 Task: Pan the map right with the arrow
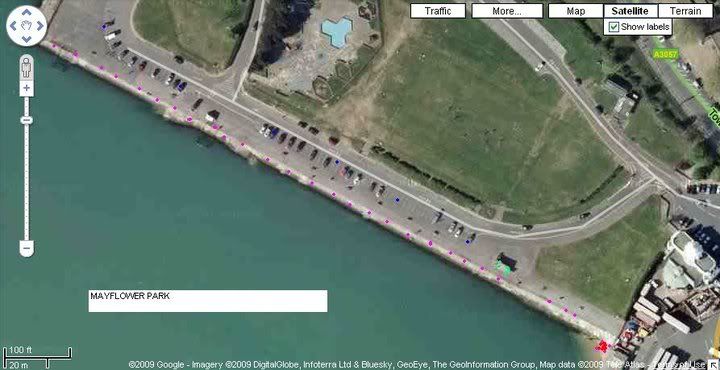[x=40, y=26]
